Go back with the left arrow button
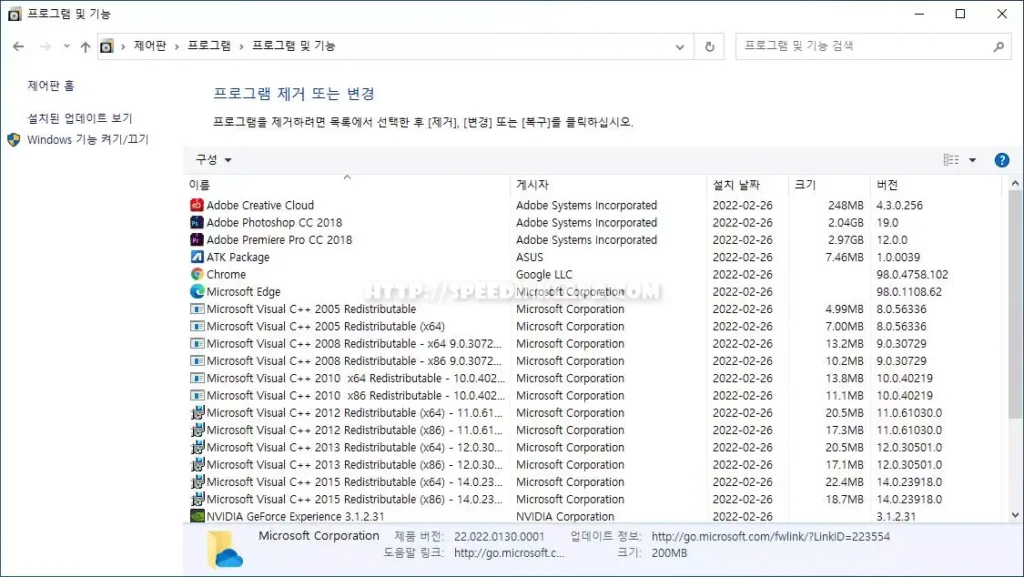Viewport: 1024px width, 577px height. pyautogui.click(x=18, y=46)
